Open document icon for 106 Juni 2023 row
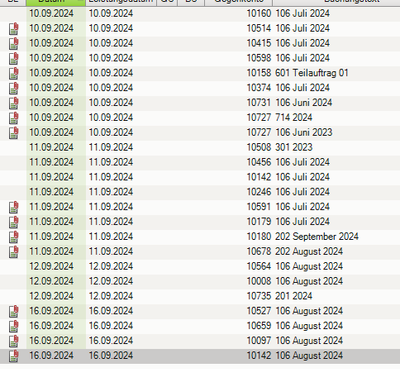 point(14,133)
